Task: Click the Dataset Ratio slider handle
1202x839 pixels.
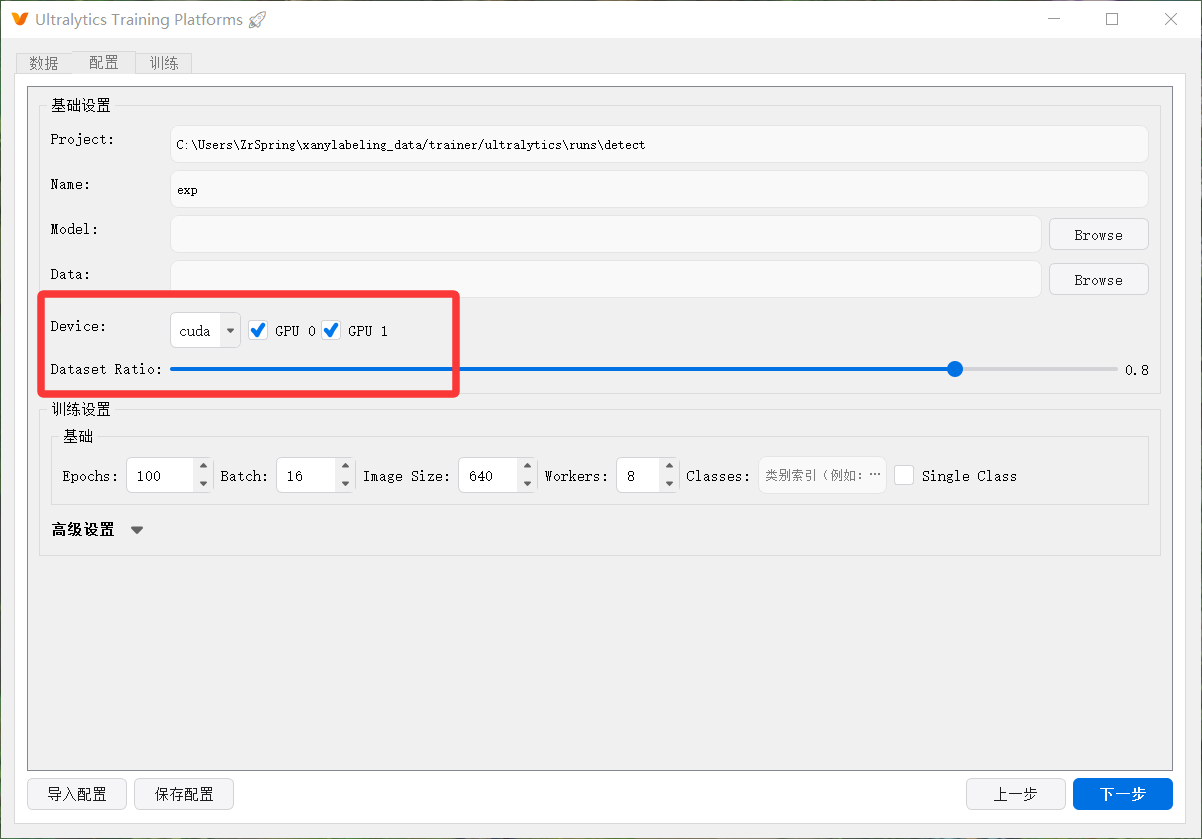Action: [x=955, y=369]
